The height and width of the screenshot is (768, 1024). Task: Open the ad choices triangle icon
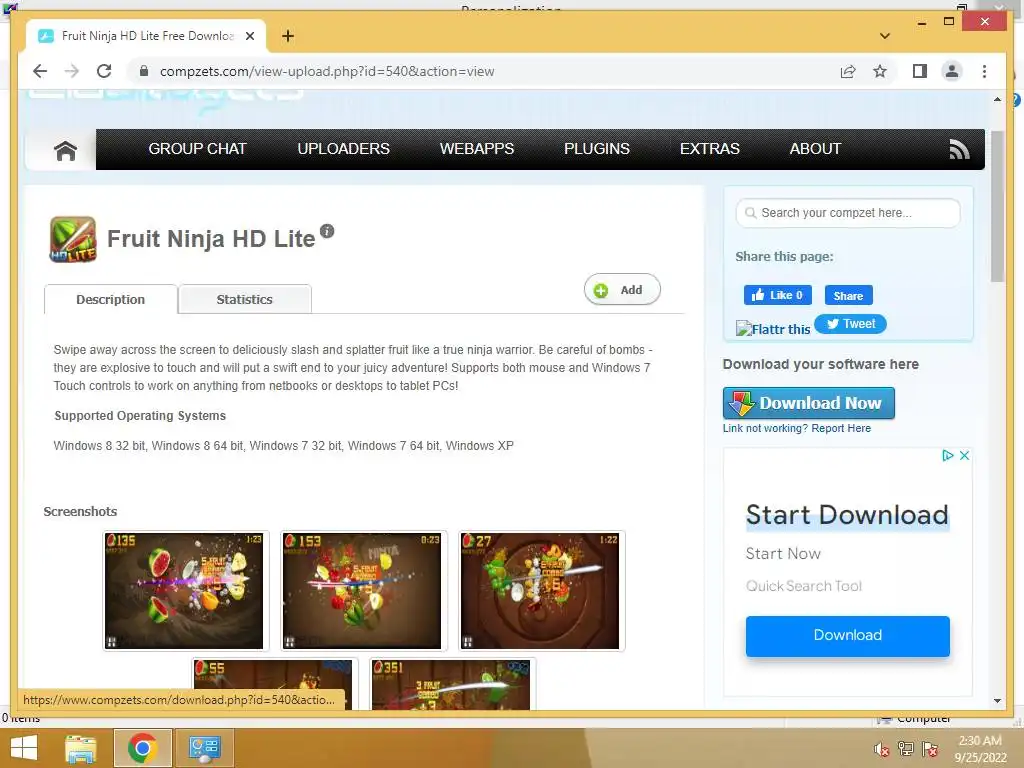point(948,455)
